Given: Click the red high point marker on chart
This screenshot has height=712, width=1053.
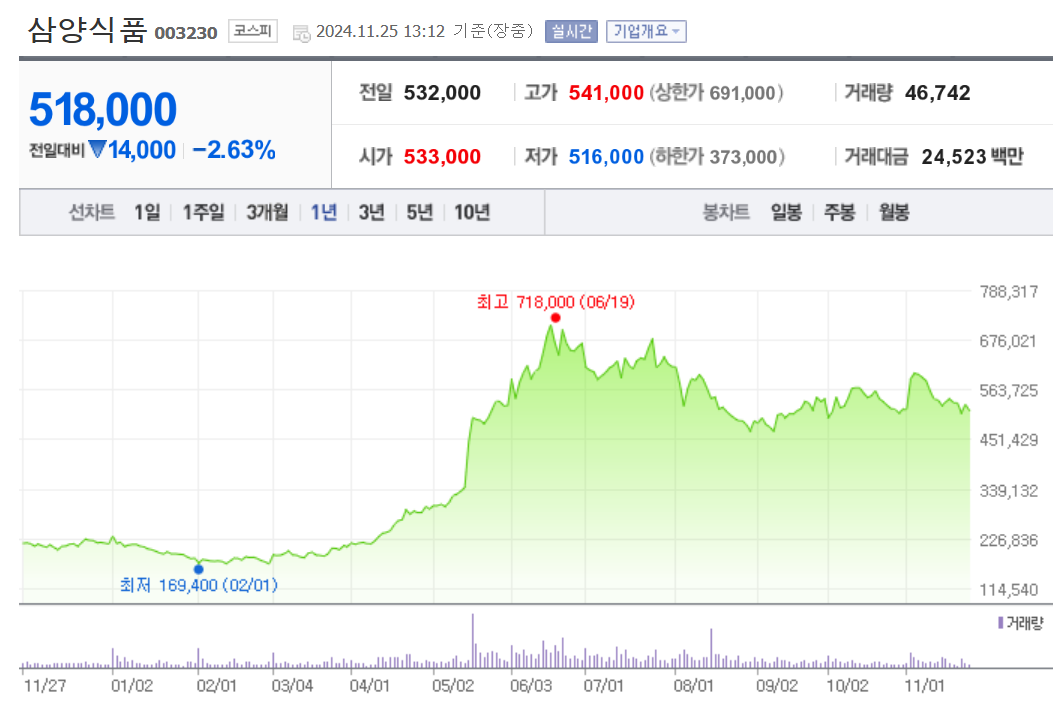Looking at the screenshot, I should (555, 318).
